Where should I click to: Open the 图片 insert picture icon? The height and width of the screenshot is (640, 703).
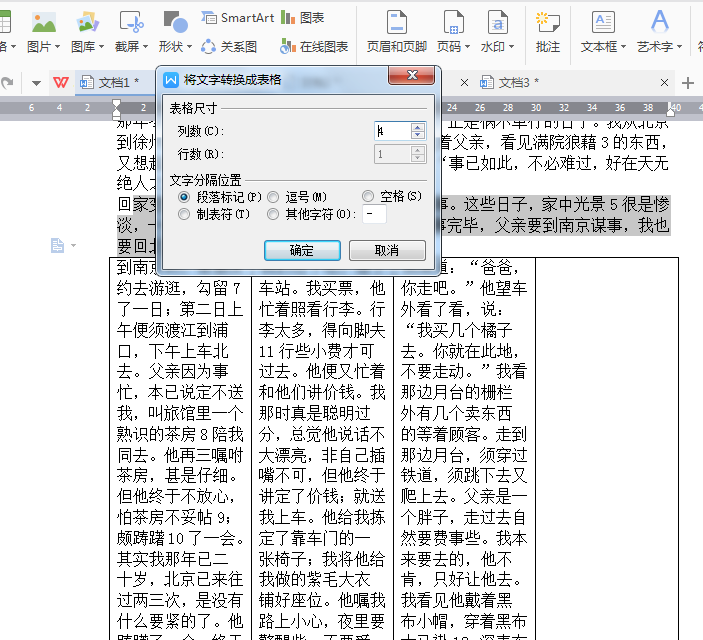click(x=44, y=22)
